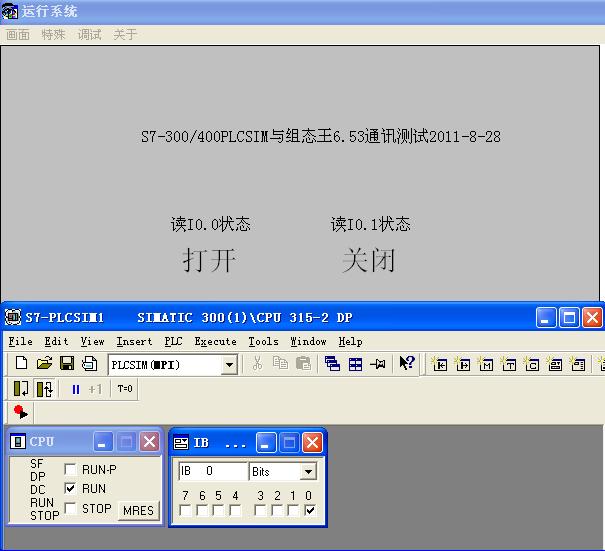Insert Vertical Bits view icon
Image resolution: width=605 pixels, height=551 pixels.
click(x=578, y=363)
